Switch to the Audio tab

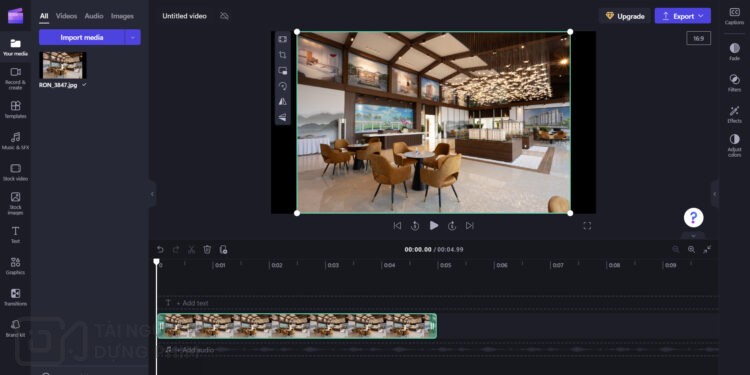pos(94,16)
